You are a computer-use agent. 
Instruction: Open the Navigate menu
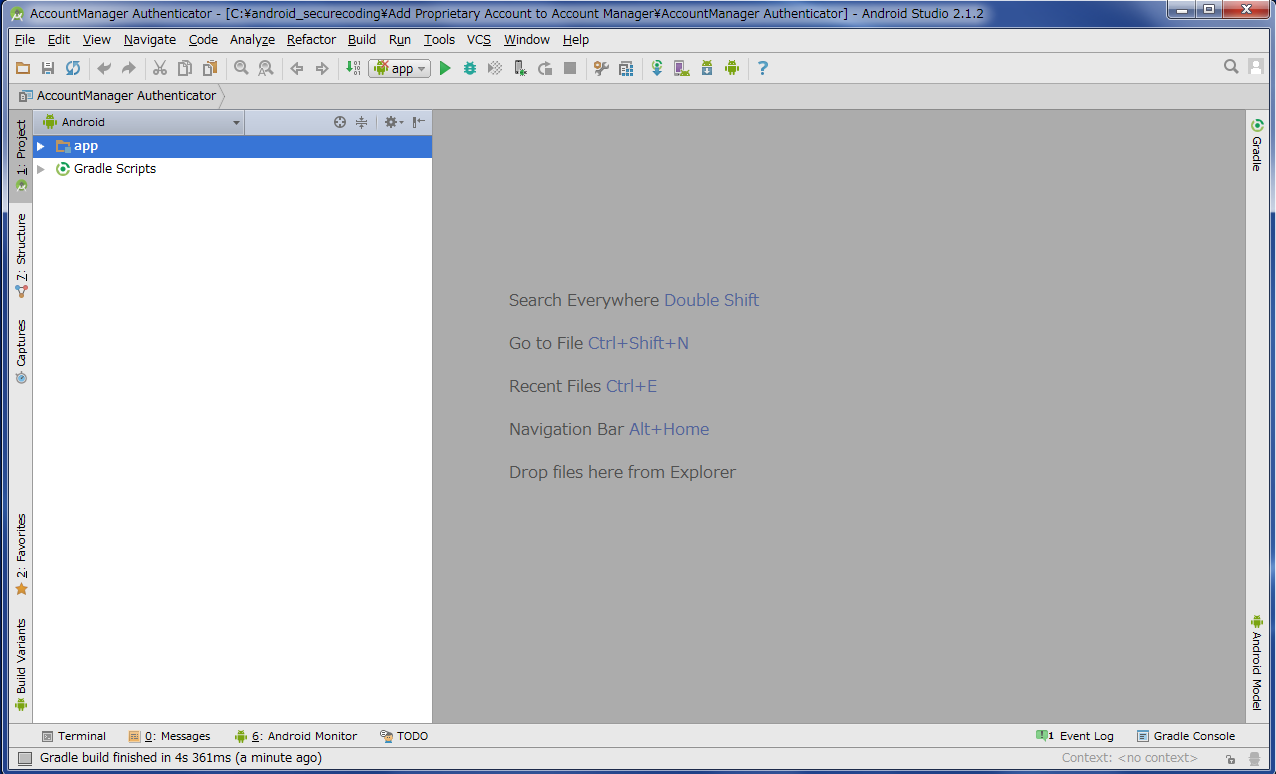coord(150,40)
